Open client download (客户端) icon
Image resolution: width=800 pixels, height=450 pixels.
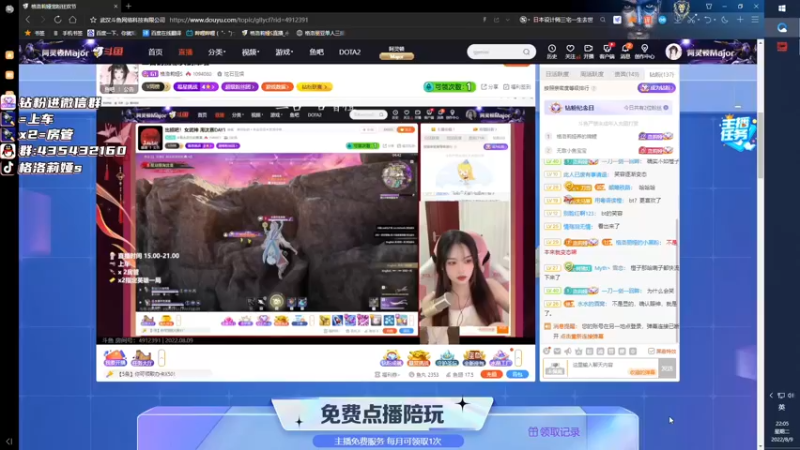[x=607, y=52]
